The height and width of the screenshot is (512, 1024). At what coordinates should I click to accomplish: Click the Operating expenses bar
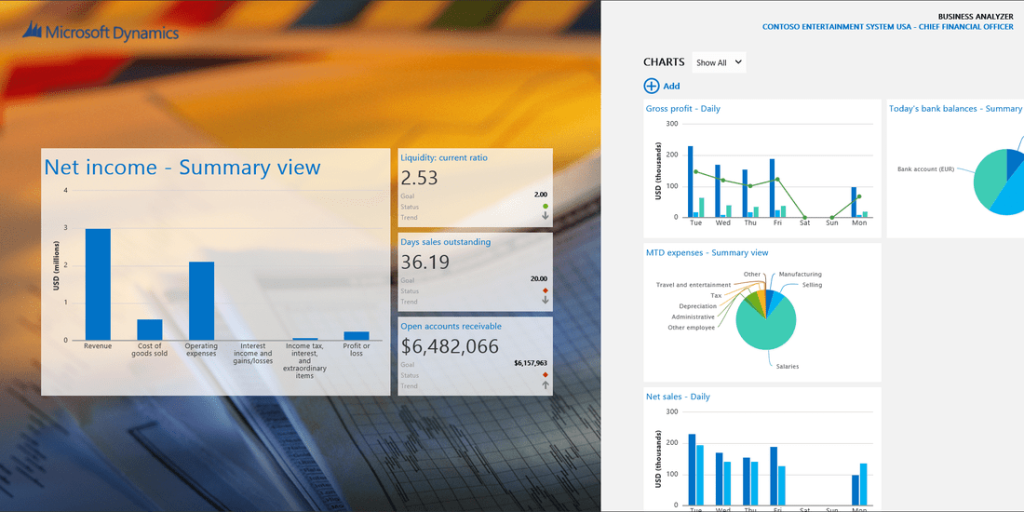[x=201, y=300]
